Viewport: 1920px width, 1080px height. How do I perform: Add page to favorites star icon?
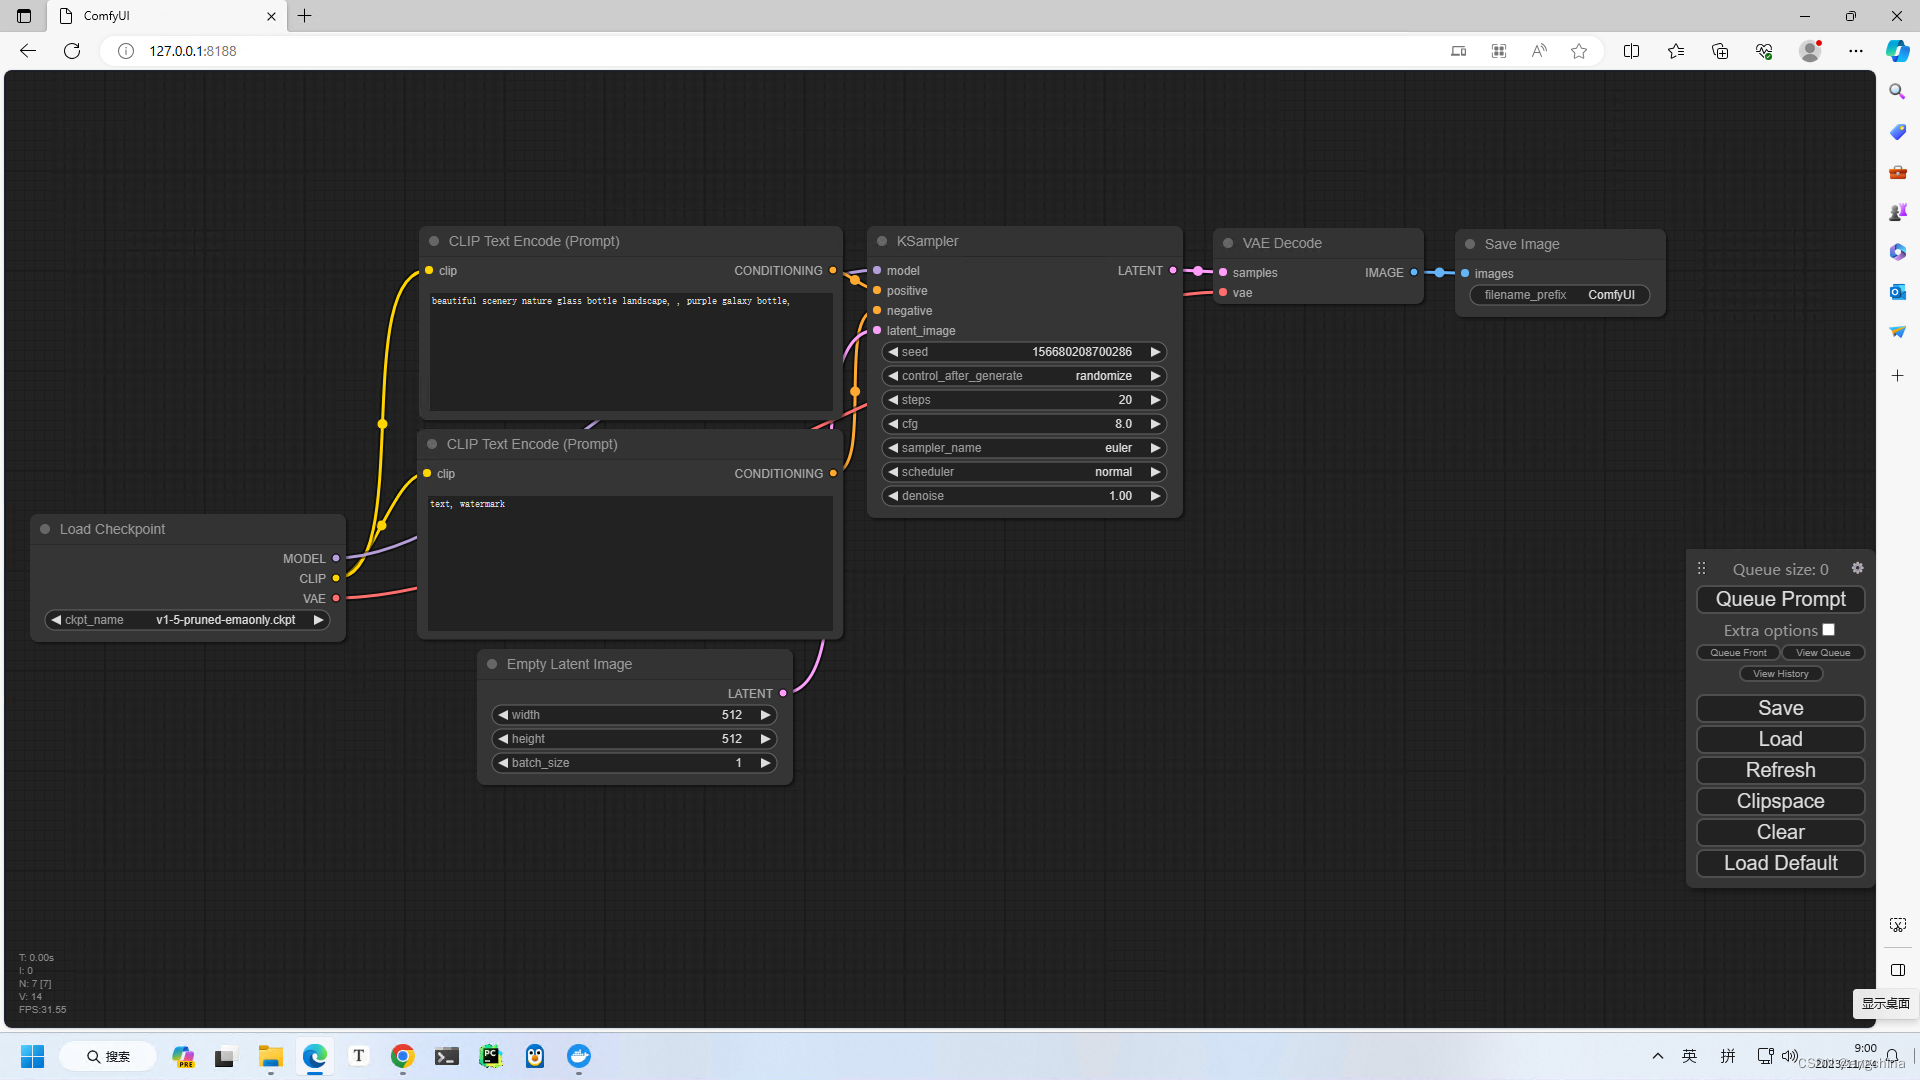coord(1579,51)
